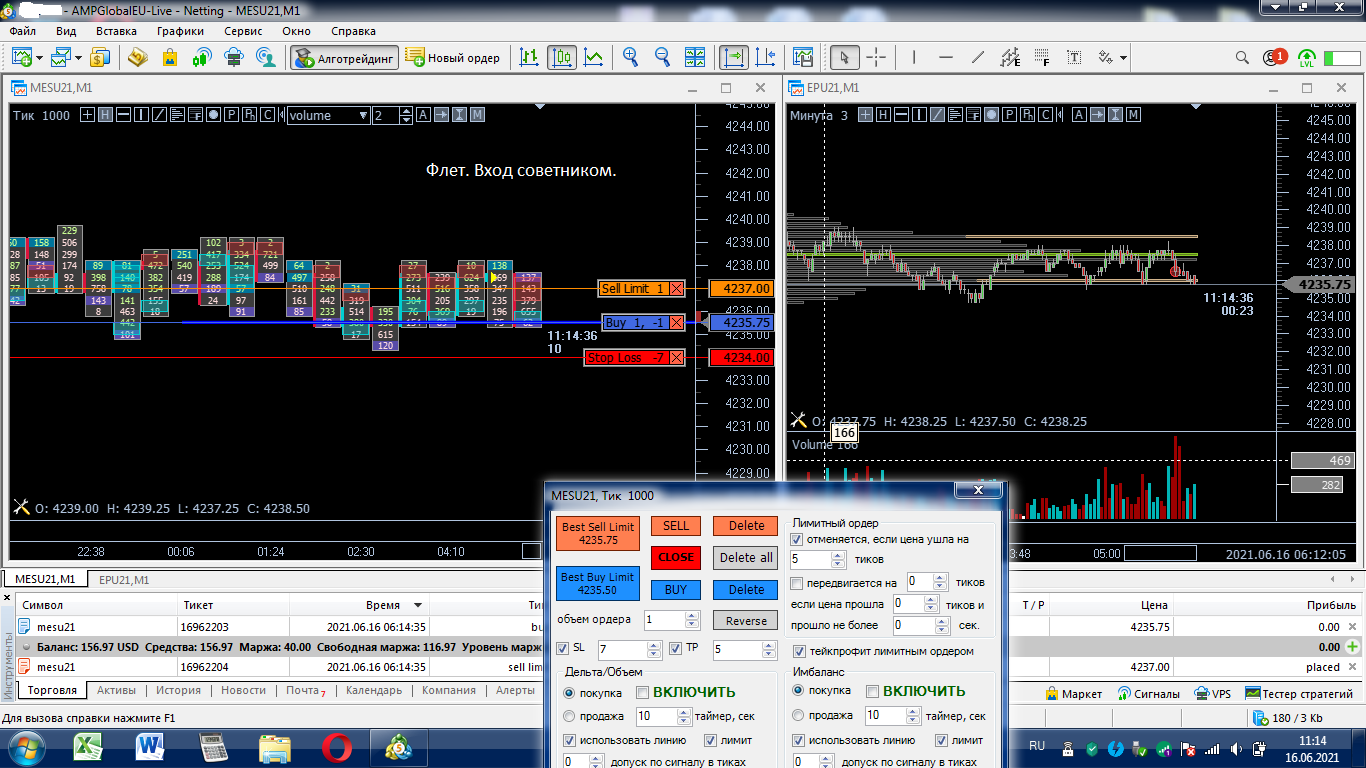Image resolution: width=1366 pixels, height=768 pixels.
Task: Uncheck the TP checkbox in the panel
Action: 675,649
